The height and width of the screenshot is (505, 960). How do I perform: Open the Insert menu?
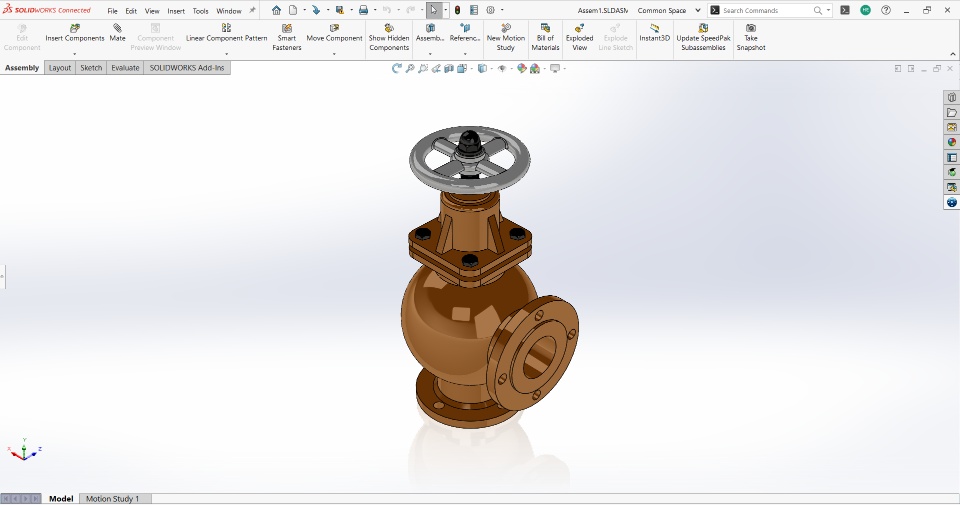pyautogui.click(x=176, y=11)
